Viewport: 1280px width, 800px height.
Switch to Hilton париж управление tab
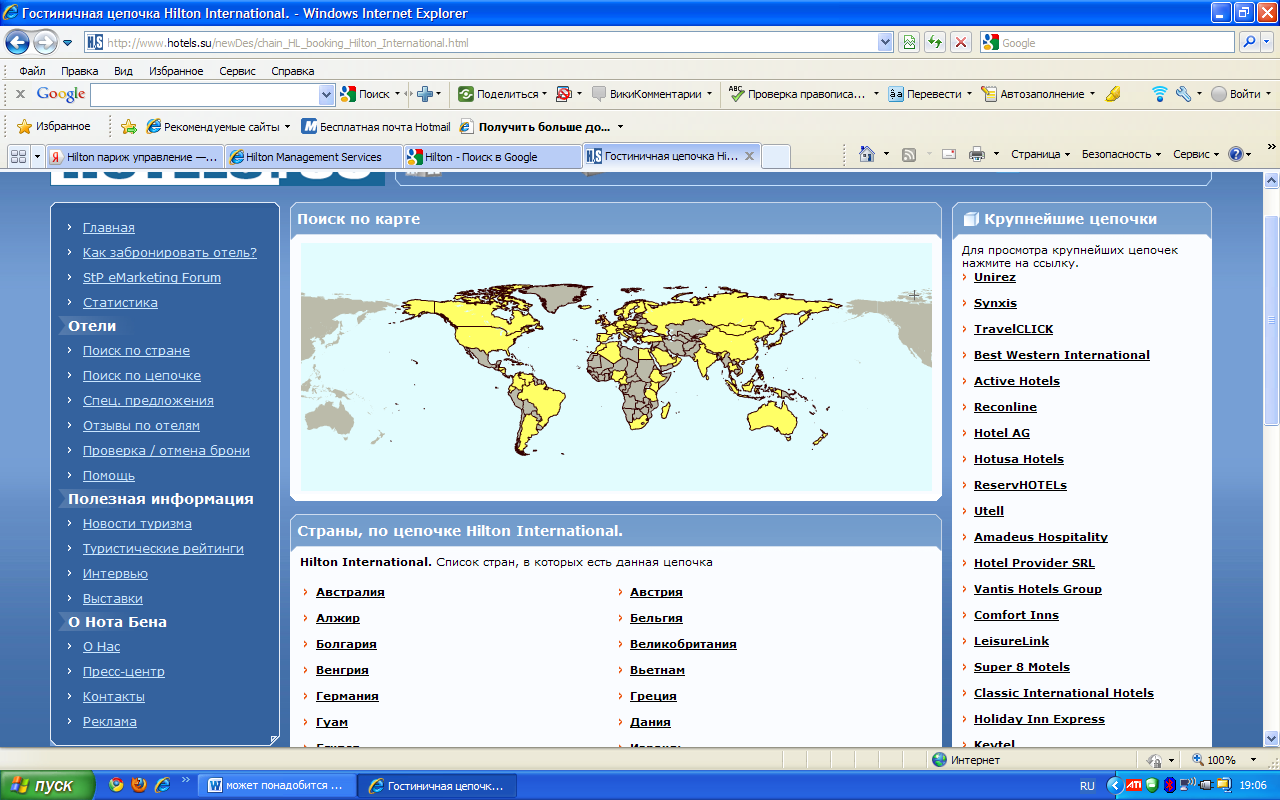pyautogui.click(x=135, y=157)
